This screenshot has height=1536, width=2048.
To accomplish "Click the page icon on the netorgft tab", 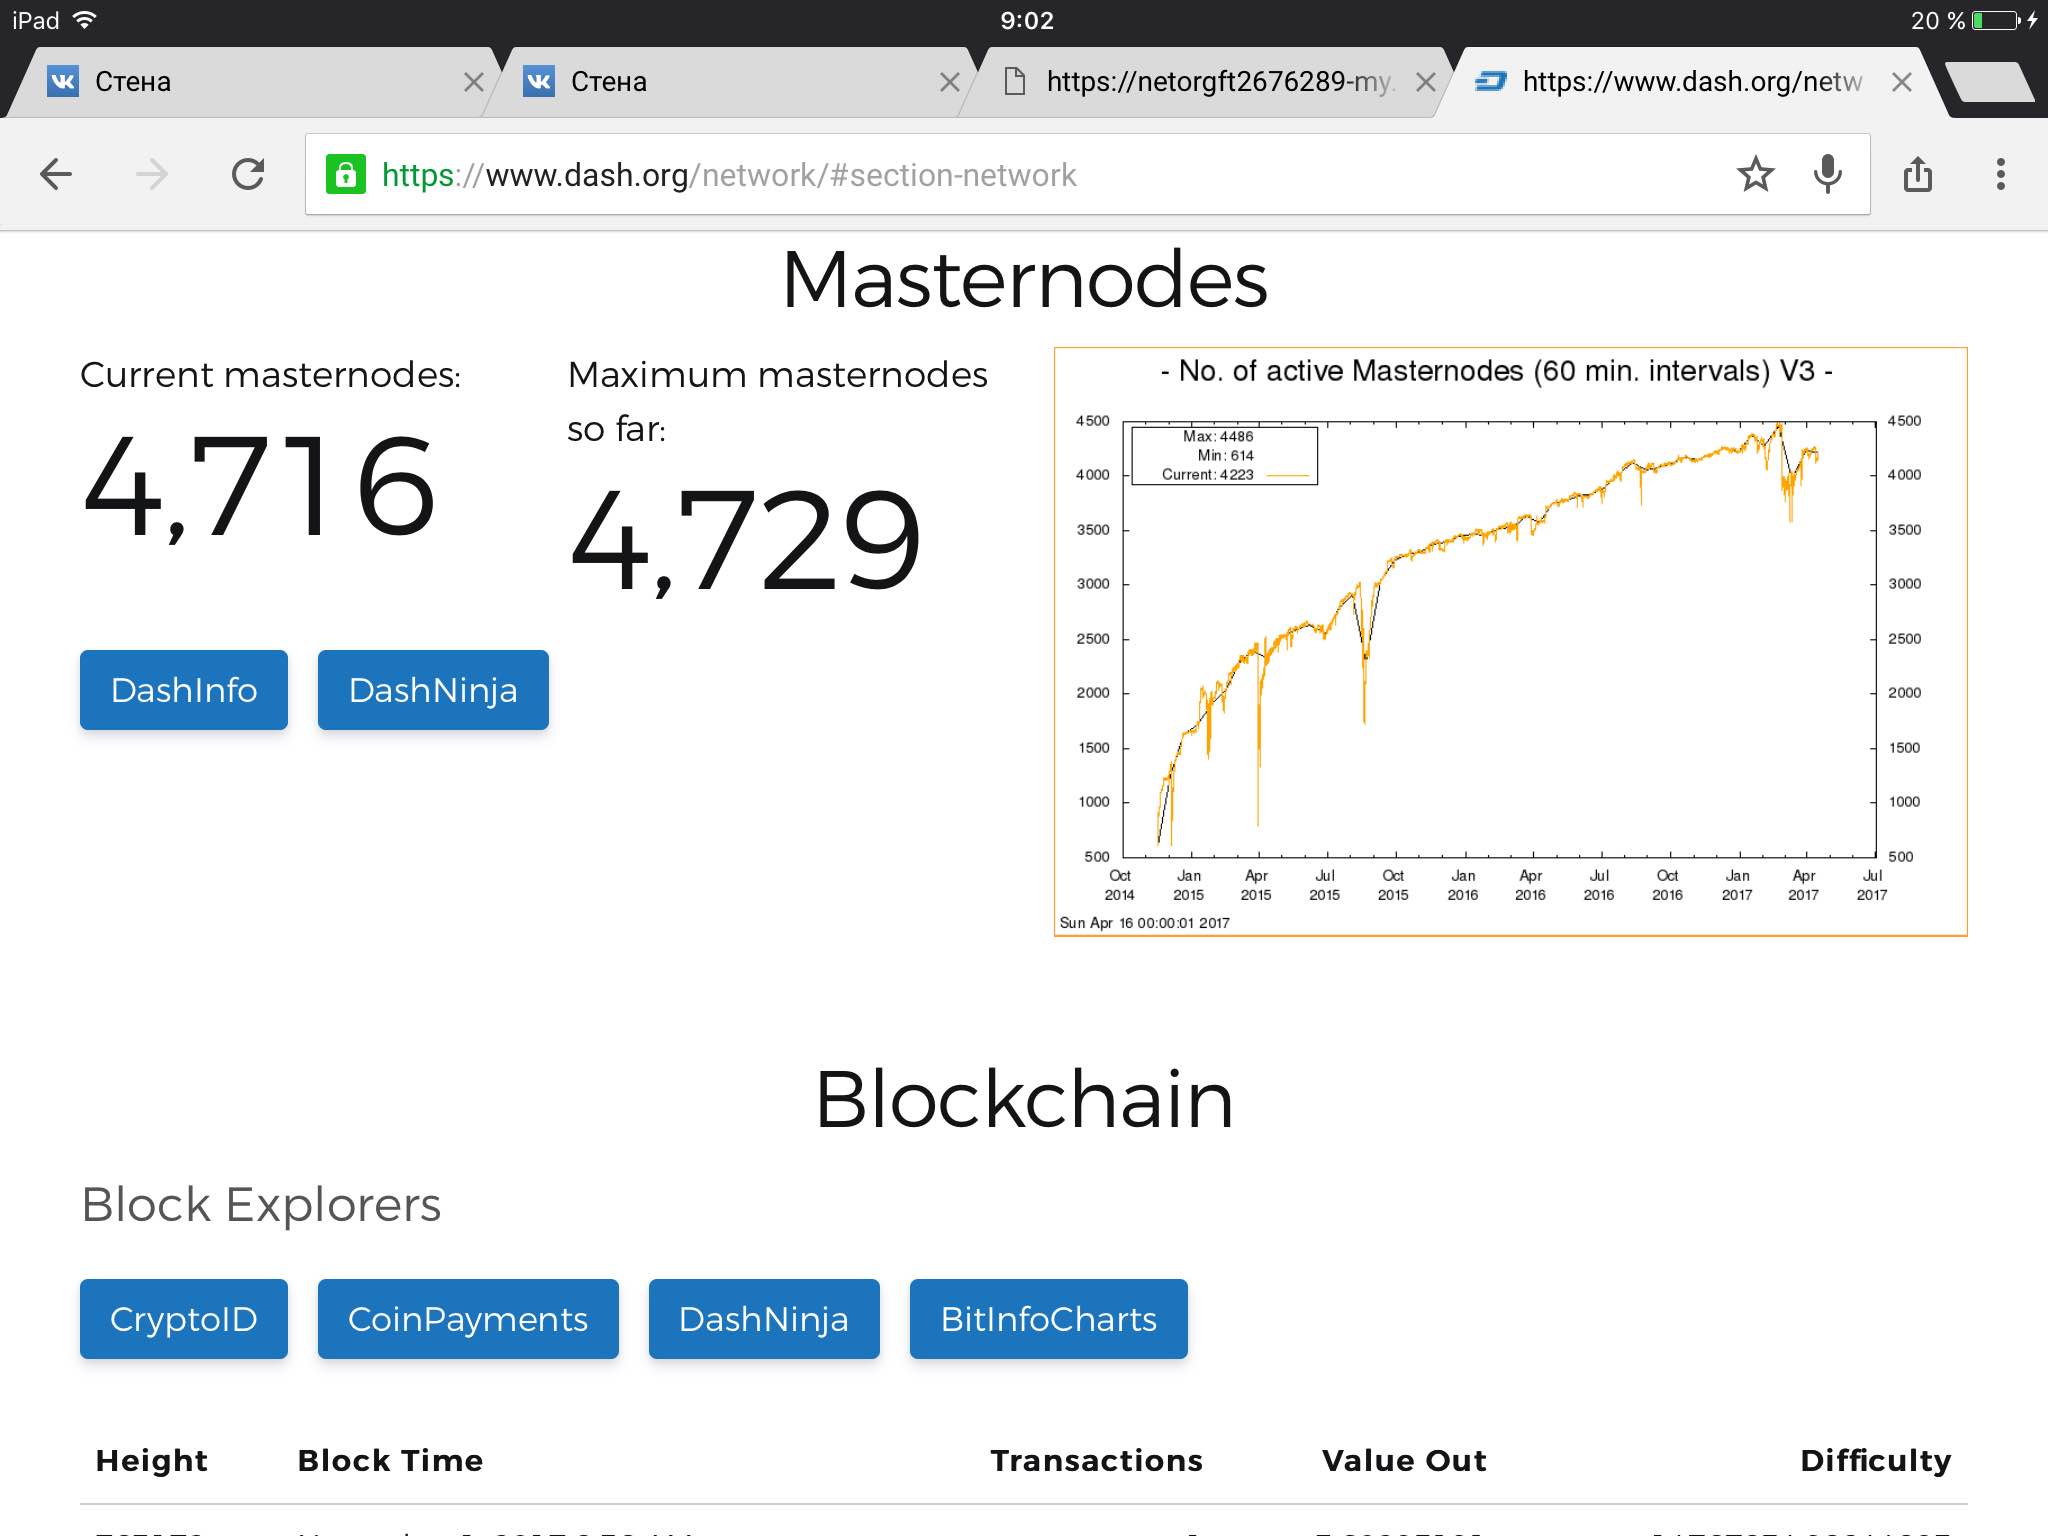I will (1015, 81).
